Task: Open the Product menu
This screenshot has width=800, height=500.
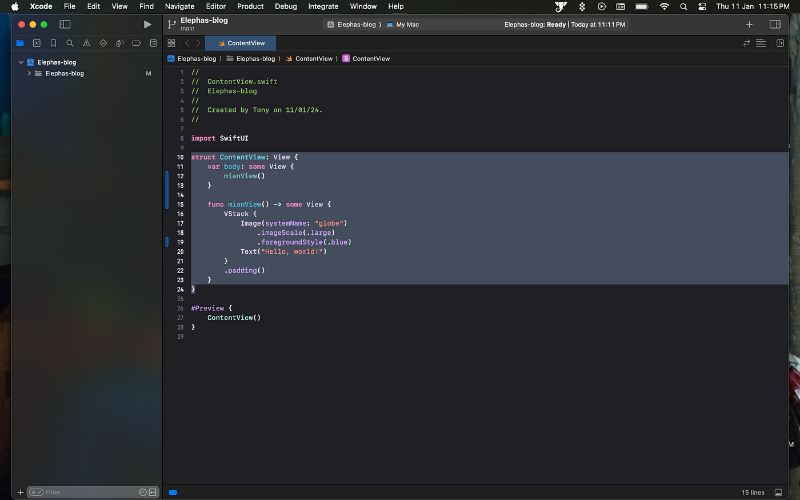Action: point(250,6)
